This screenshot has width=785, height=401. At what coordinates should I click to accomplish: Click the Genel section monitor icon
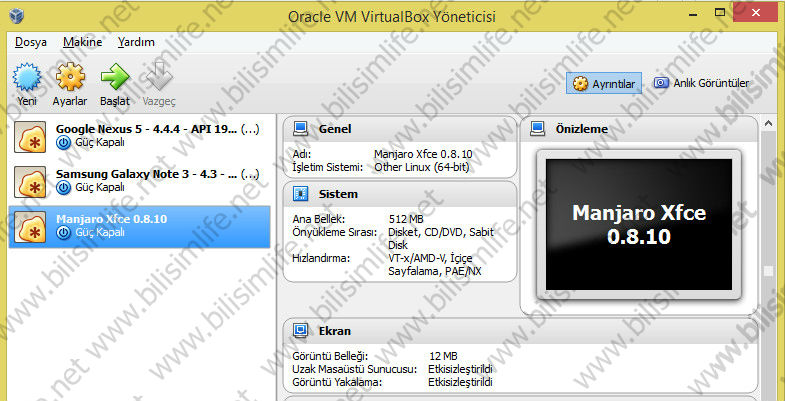click(x=300, y=129)
